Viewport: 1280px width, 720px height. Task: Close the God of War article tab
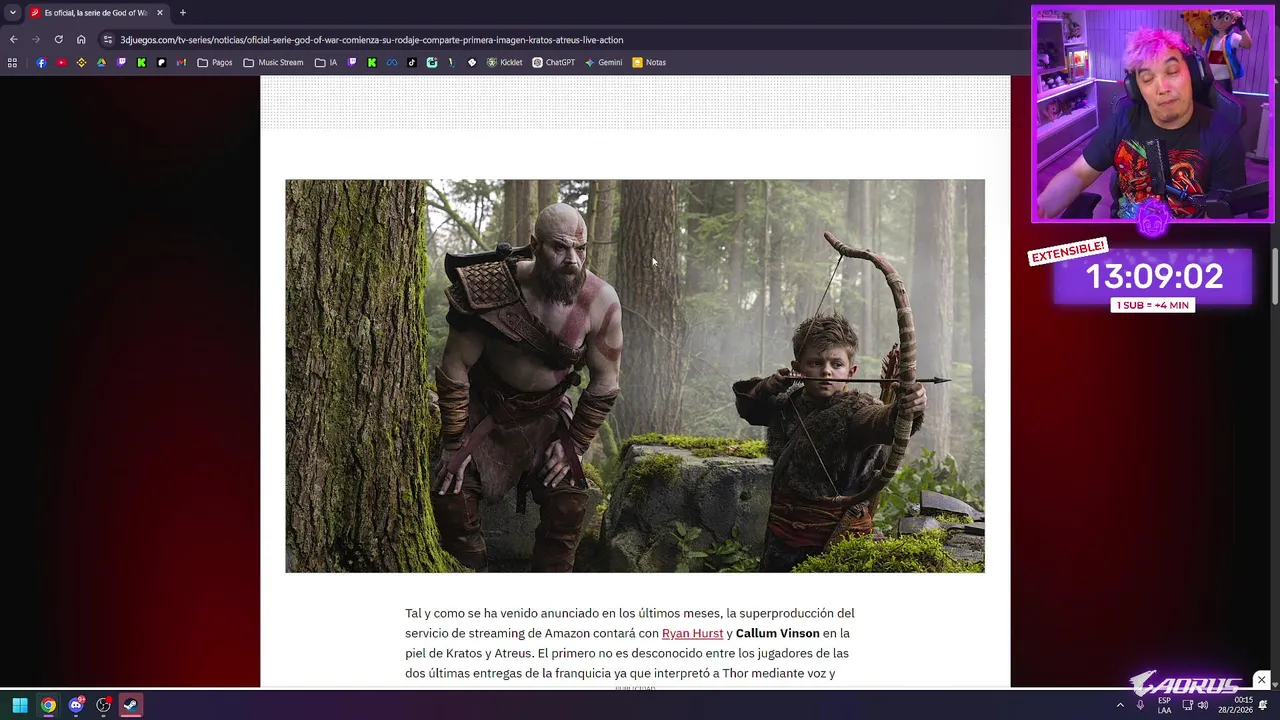tap(159, 13)
